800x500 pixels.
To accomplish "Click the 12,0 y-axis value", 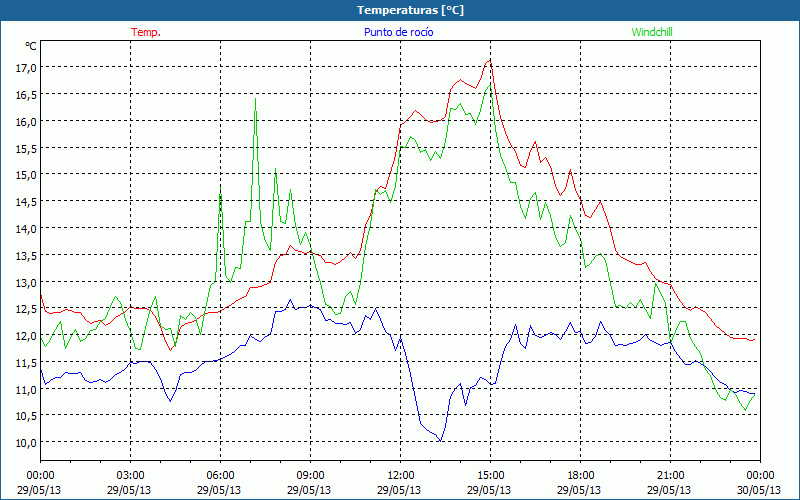I will click(26, 336).
